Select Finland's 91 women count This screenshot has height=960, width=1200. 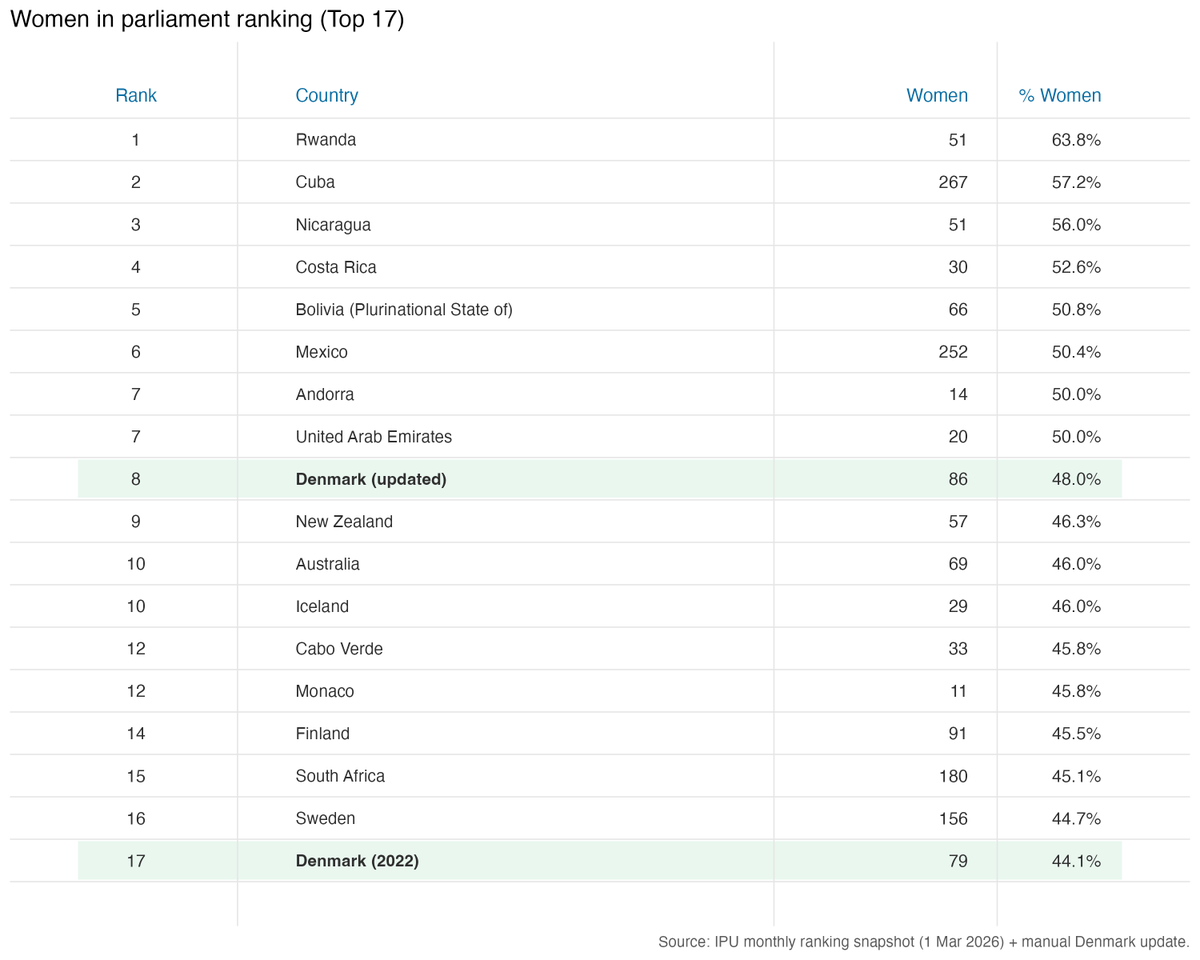(x=958, y=734)
